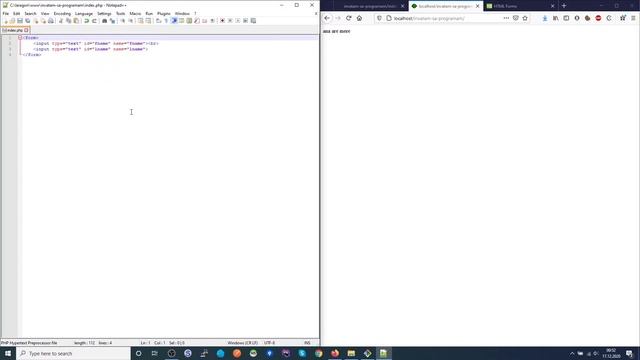Click the Save All toolbar icon
Viewport: 640px width, 360px height.
click(28, 21)
